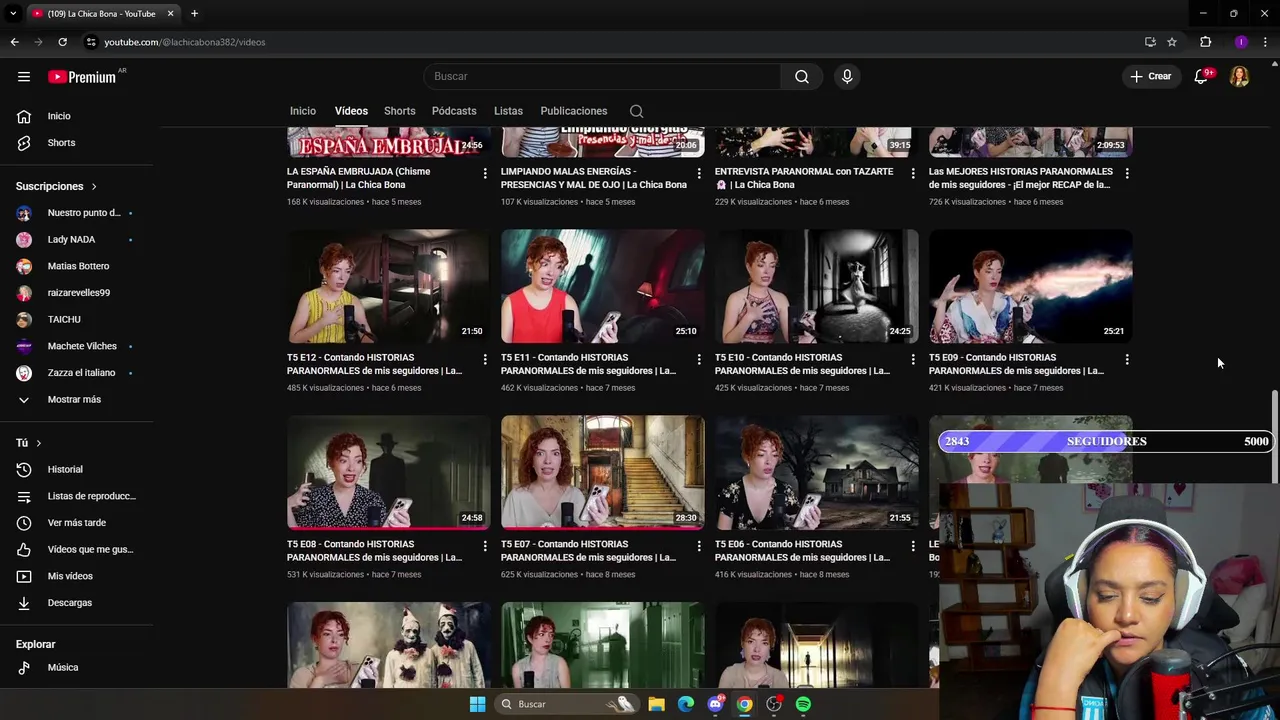The image size is (1280, 720).
Task: Open options for ENTREVISTA PARANORMAL video
Action: 913,173
